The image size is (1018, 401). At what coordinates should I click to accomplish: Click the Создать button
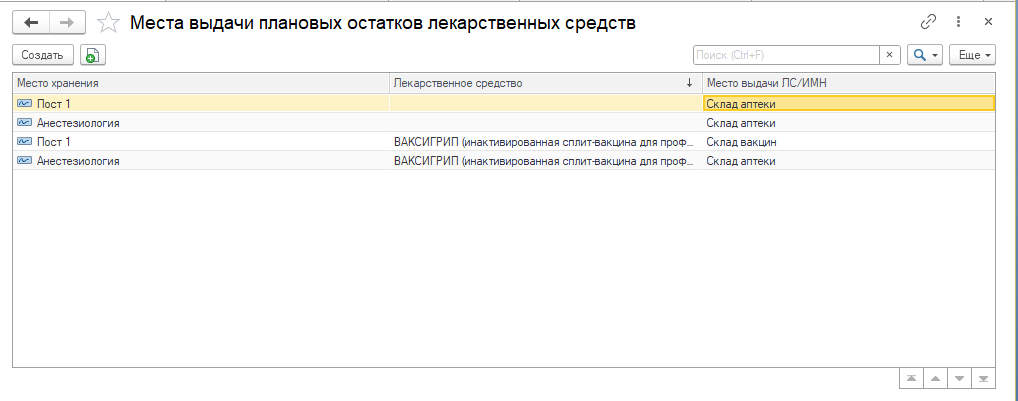tap(43, 55)
